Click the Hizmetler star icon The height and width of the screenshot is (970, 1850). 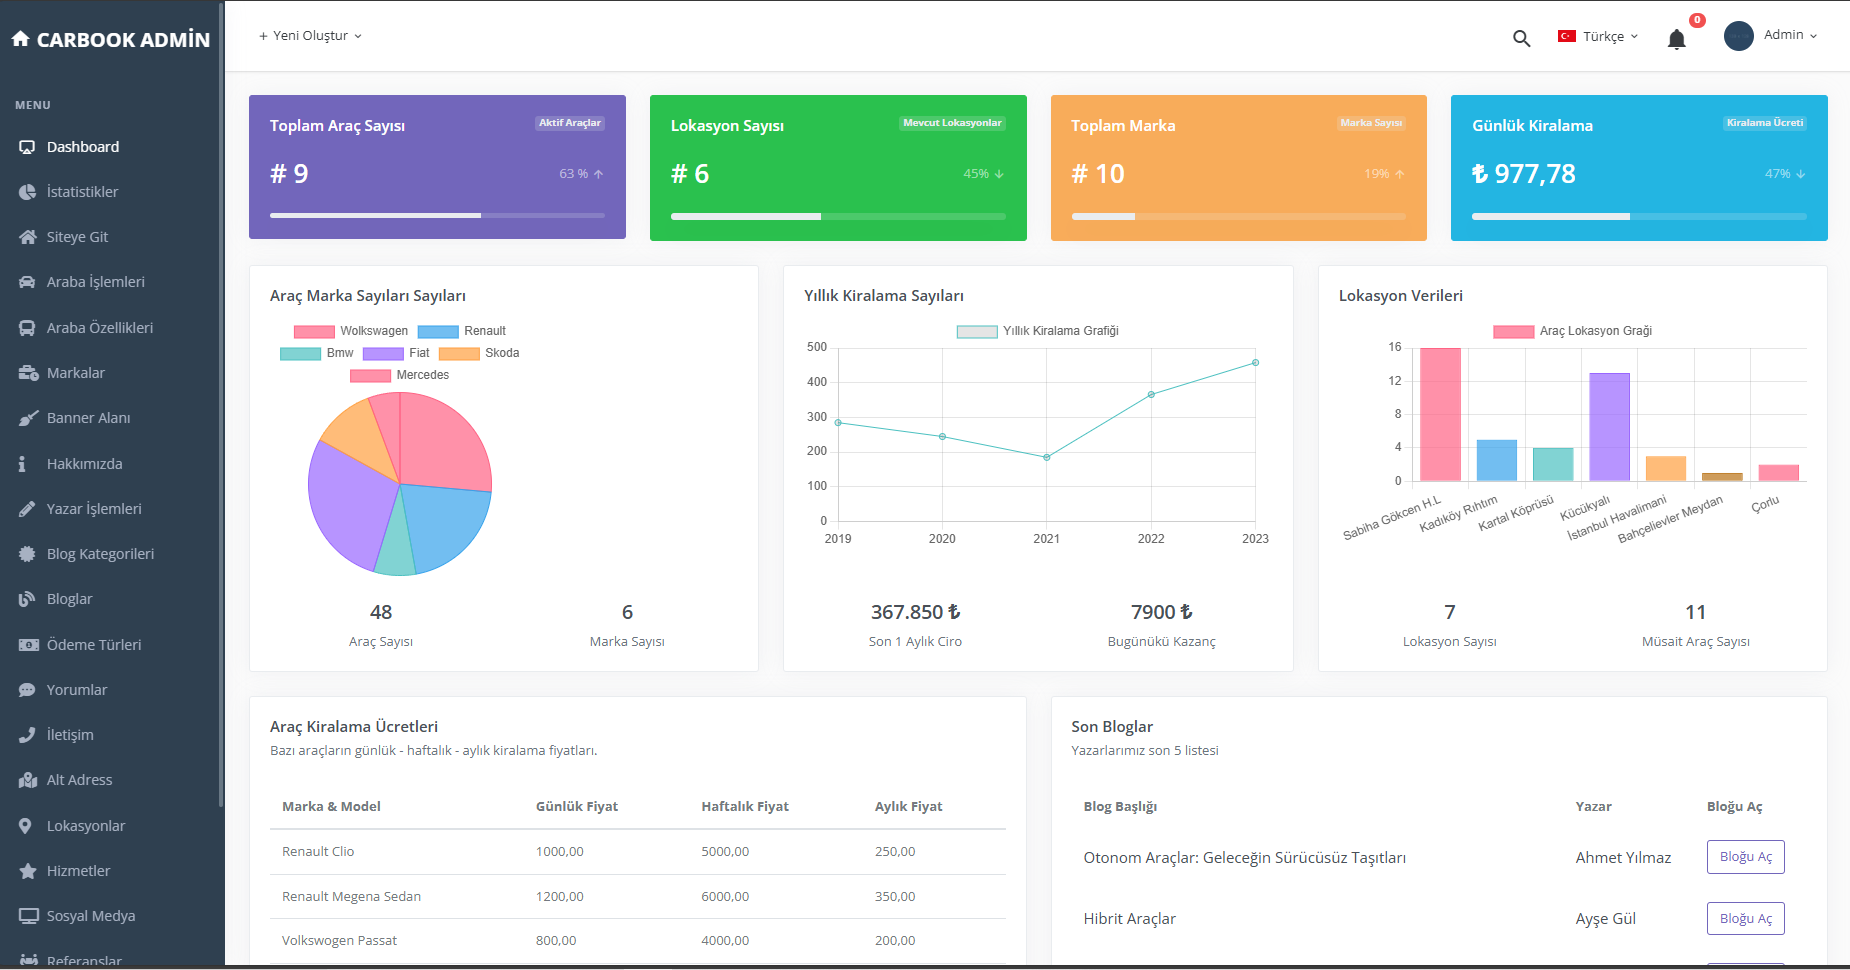(x=28, y=871)
